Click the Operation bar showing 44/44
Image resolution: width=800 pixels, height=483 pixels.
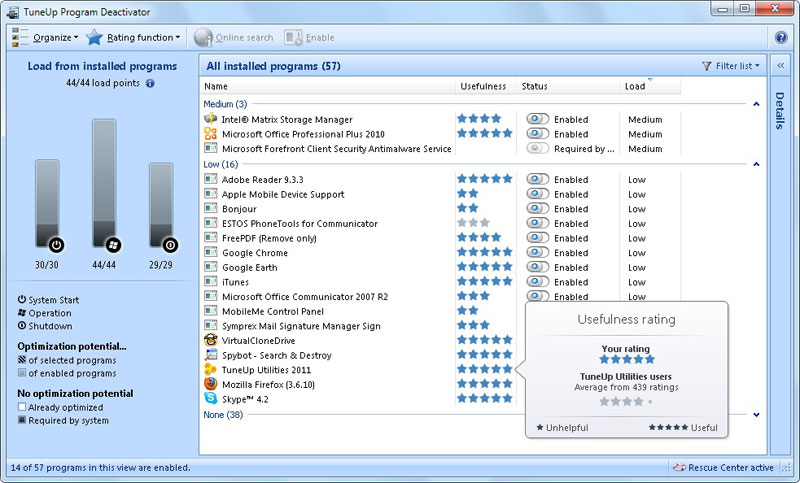(104, 184)
